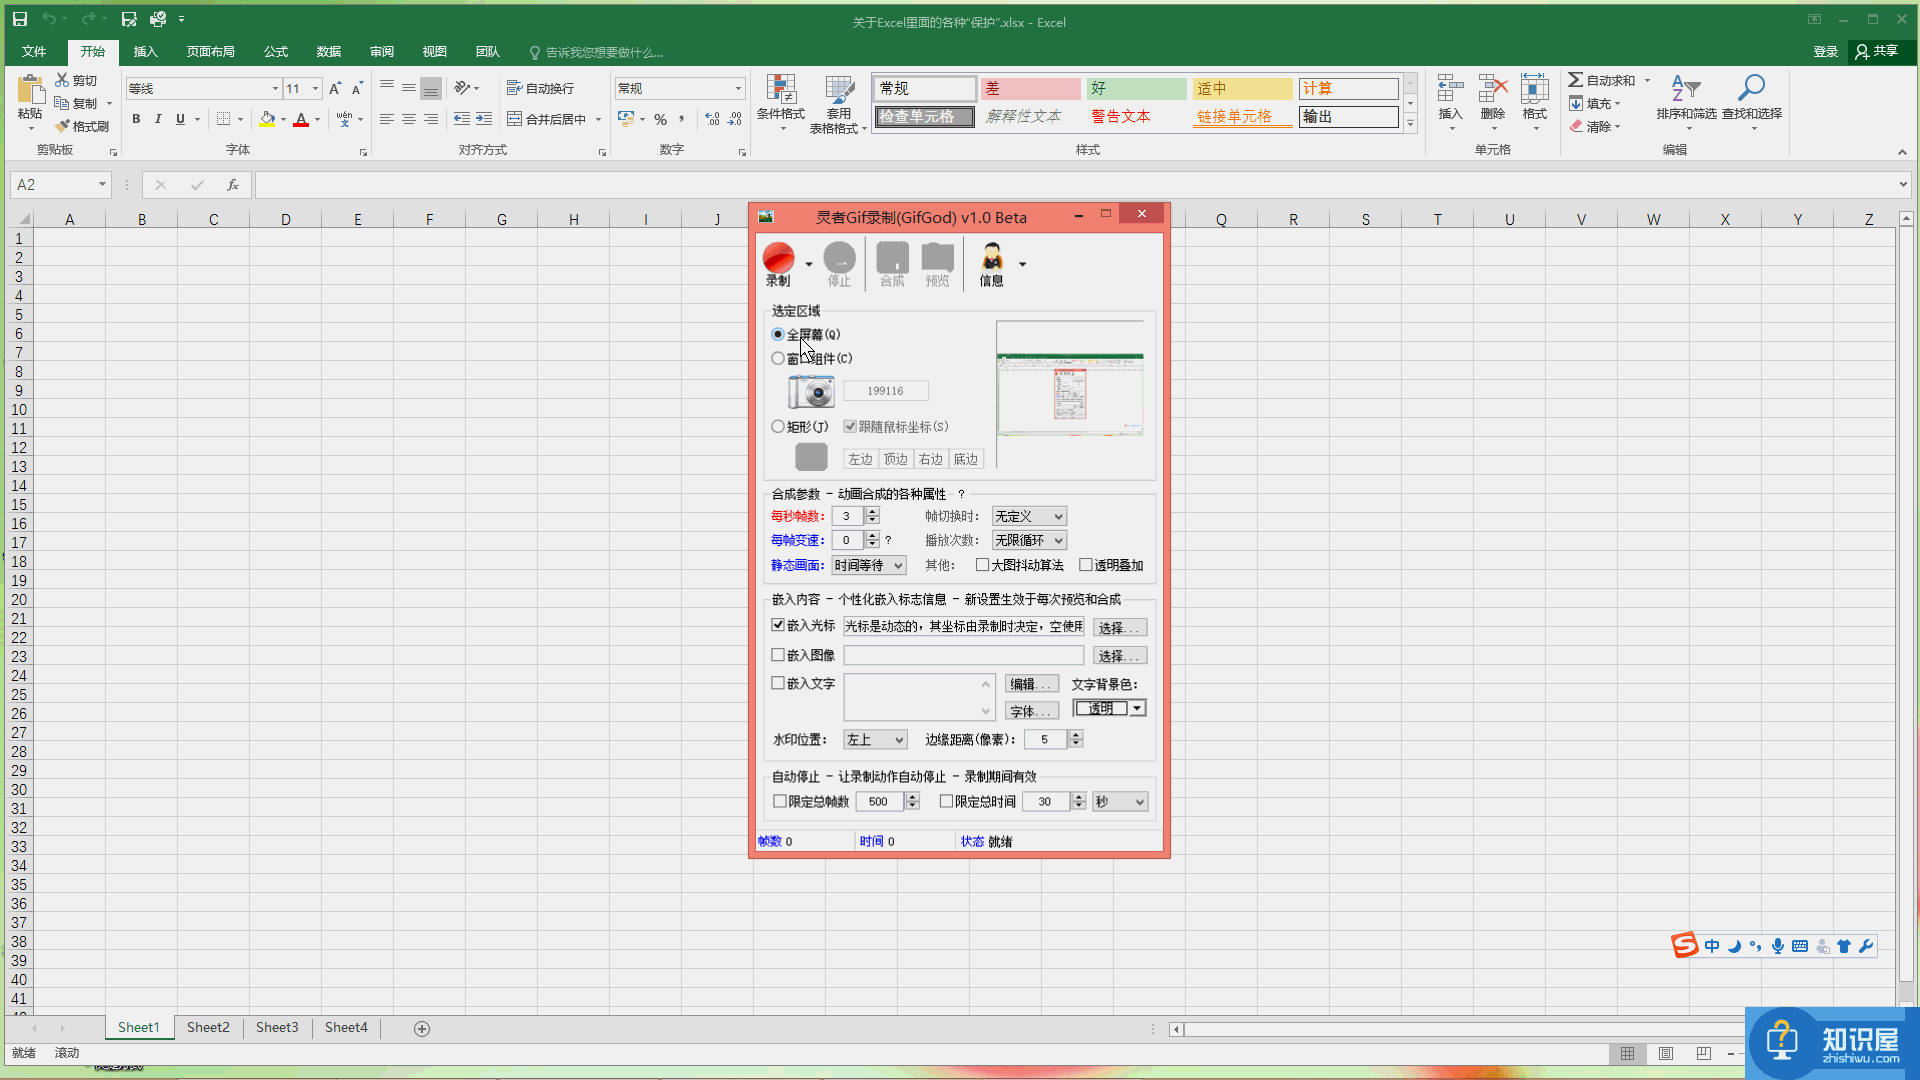Switch to the Formulas (公式) tab
The height and width of the screenshot is (1080, 1920).
point(275,52)
